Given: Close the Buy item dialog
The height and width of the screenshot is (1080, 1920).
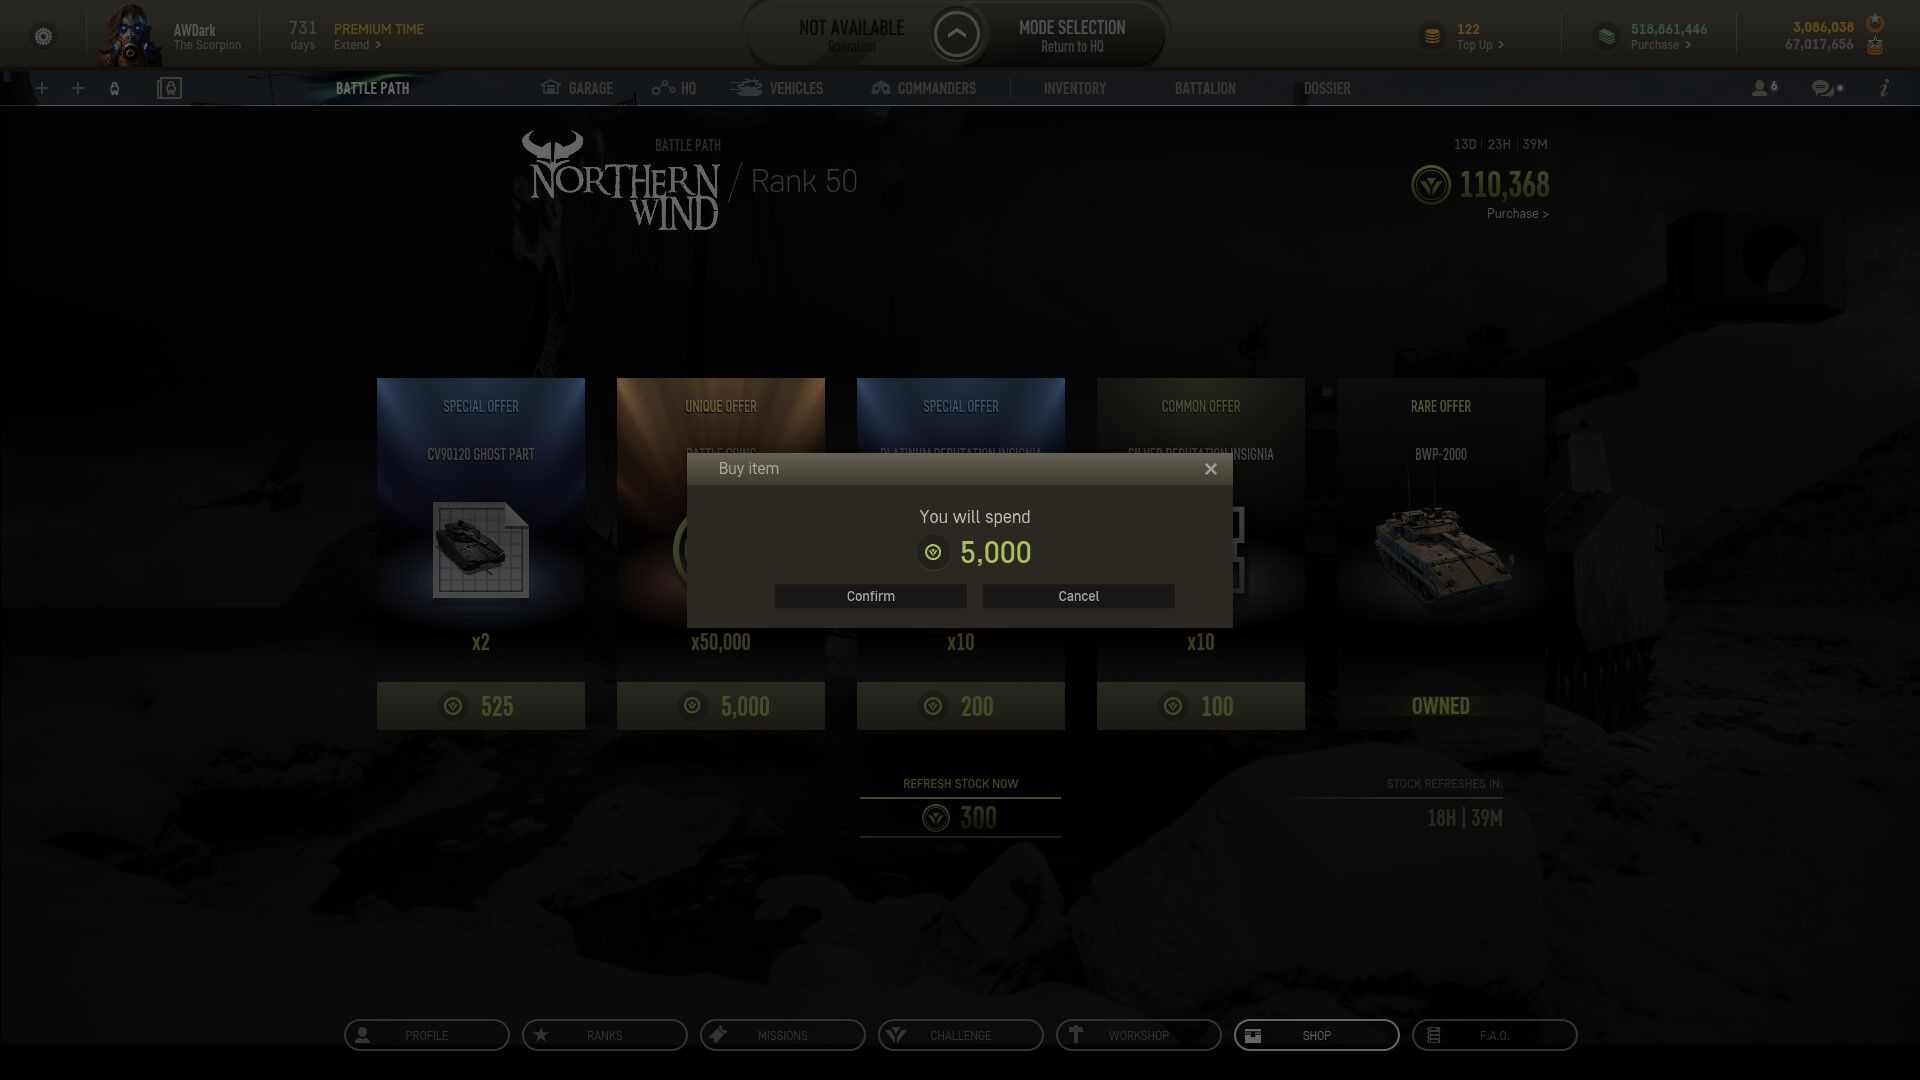Looking at the screenshot, I should coord(1210,469).
